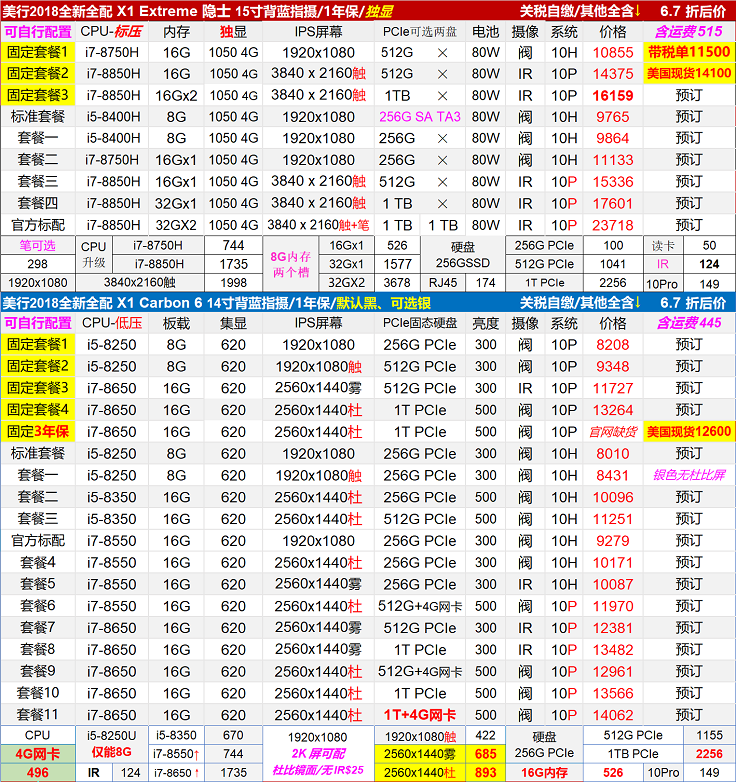Click the 杜比镜面/无IR$25 note cell
Viewport: 736px width, 782px height.
(x=324, y=772)
